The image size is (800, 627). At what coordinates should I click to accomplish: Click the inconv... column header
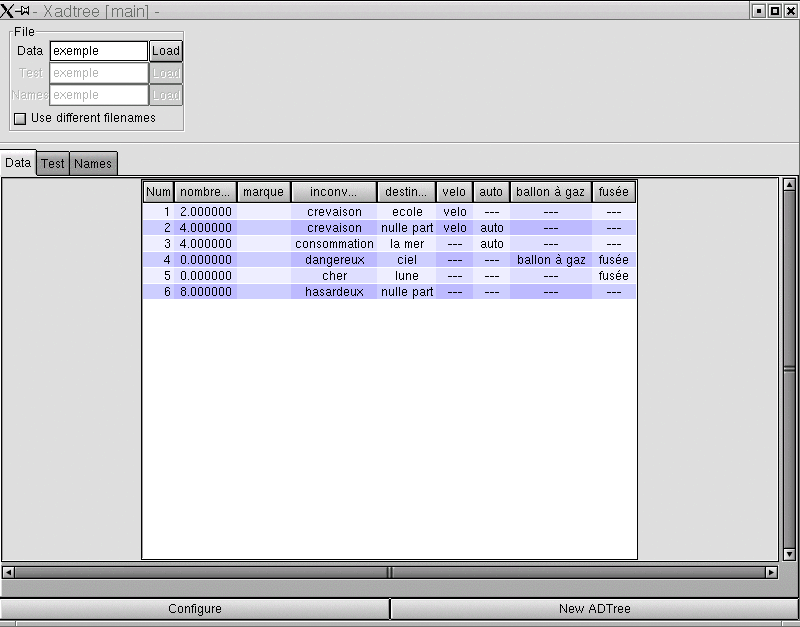[334, 192]
